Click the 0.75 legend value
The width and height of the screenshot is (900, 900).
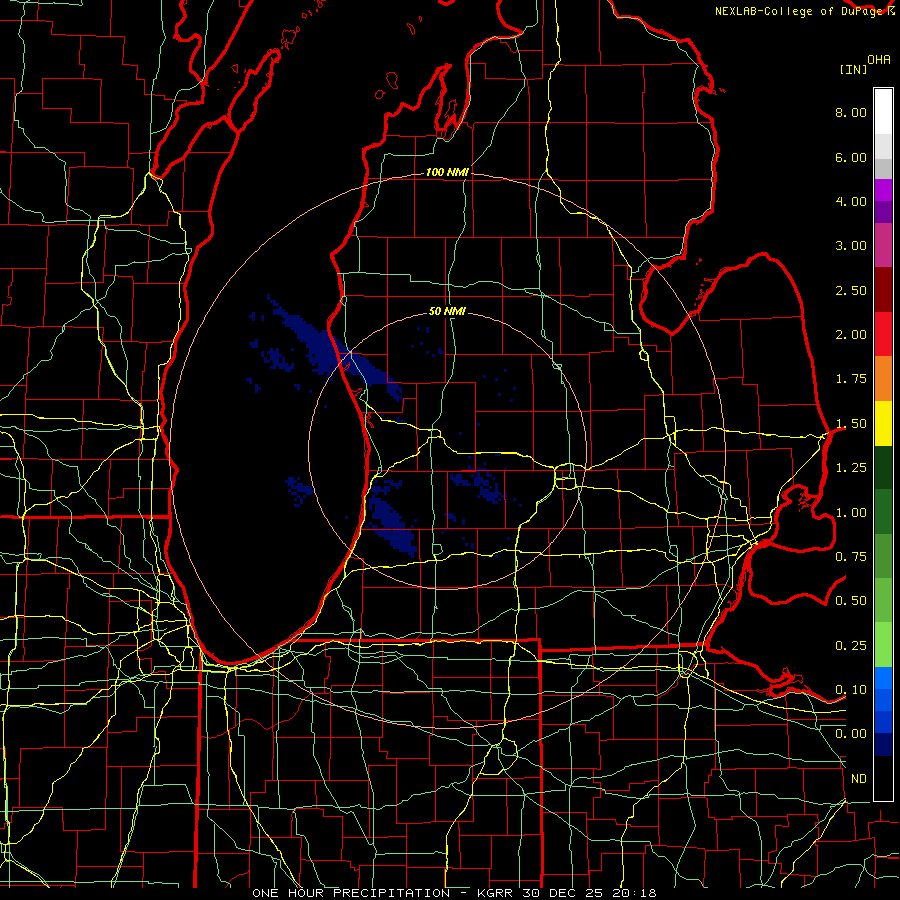coord(851,557)
